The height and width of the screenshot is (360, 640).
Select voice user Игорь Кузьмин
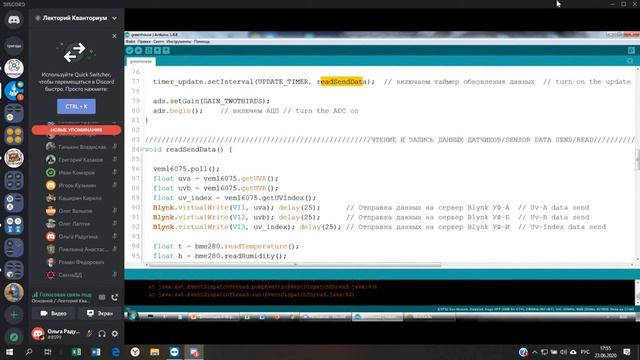point(76,185)
